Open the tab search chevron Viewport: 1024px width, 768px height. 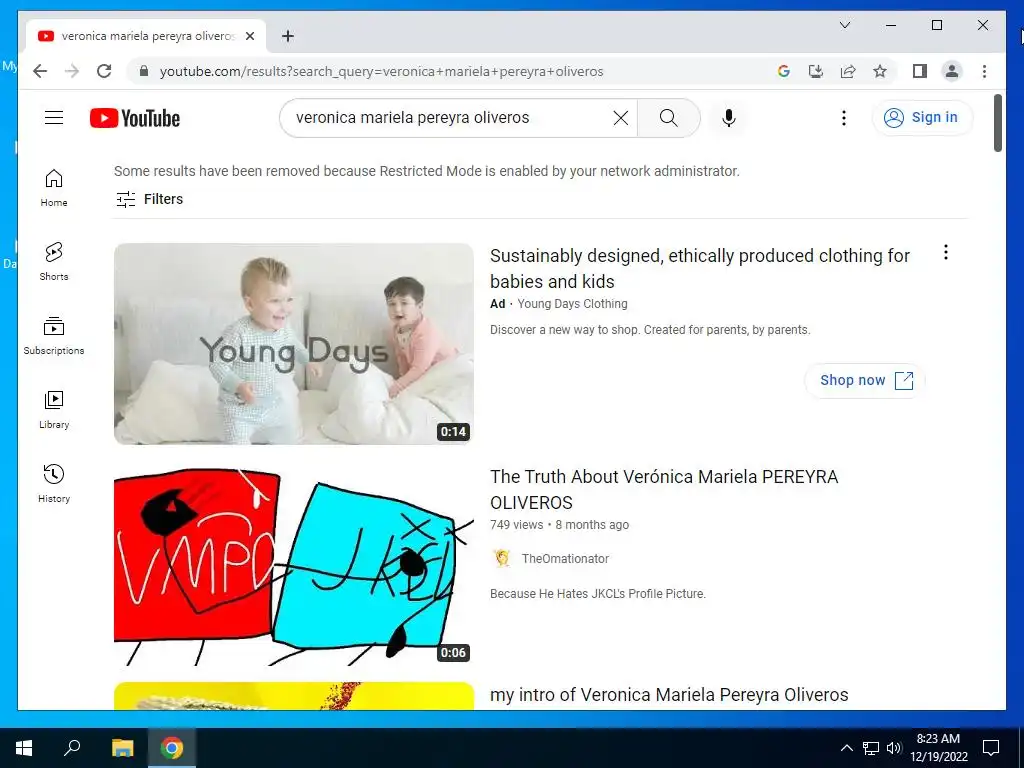844,25
